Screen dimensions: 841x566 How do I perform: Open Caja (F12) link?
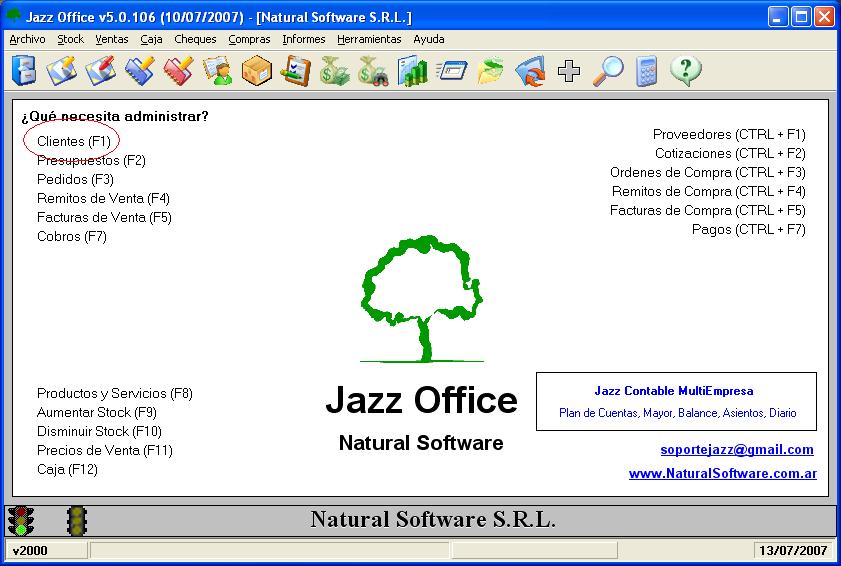[x=67, y=469]
